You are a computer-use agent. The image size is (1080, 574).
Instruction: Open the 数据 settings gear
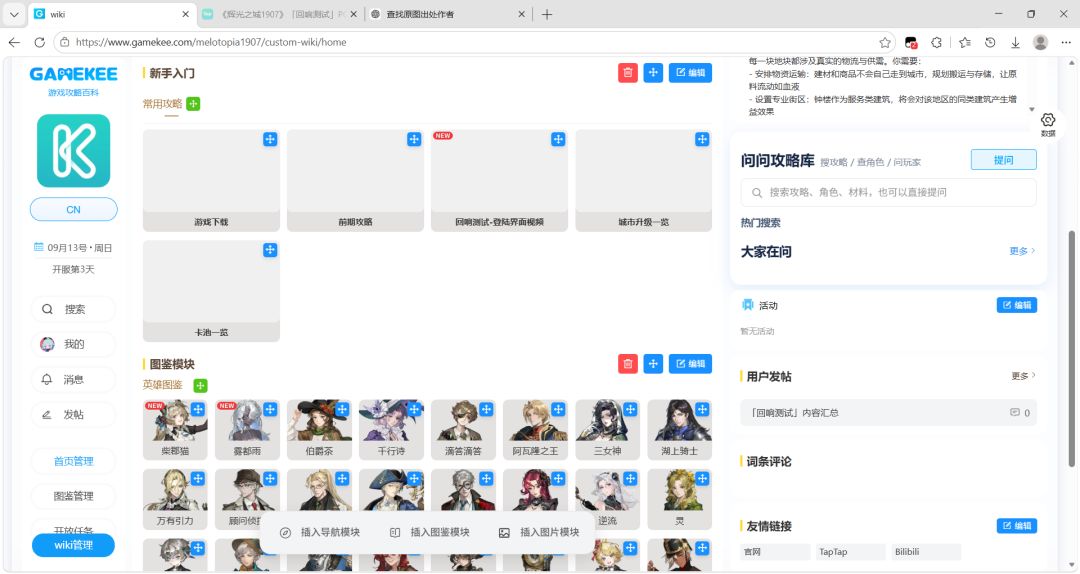pos(1048,125)
